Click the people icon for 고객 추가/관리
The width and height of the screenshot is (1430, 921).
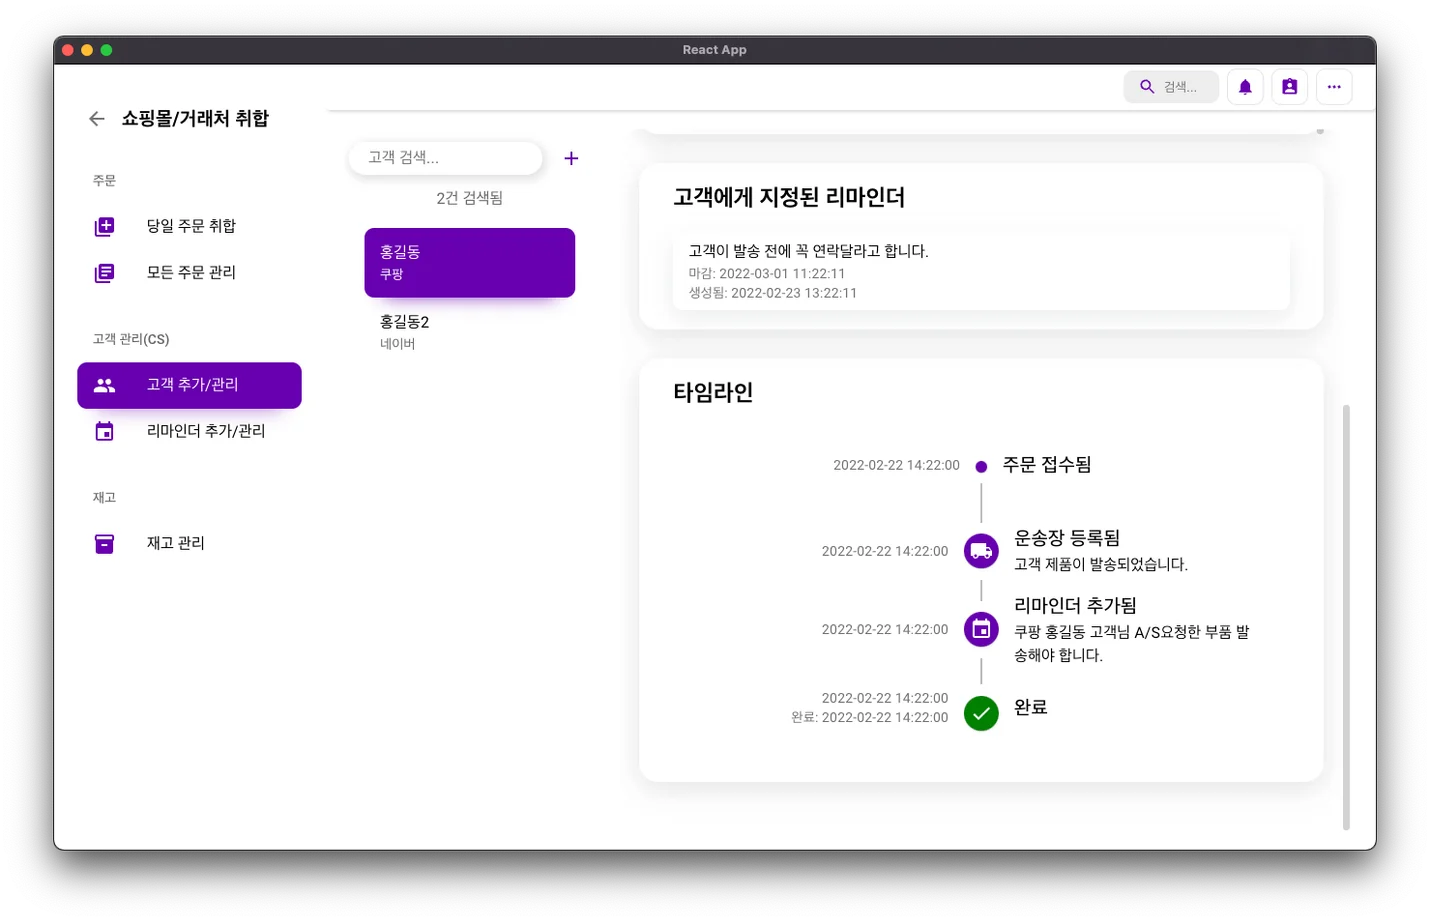coord(104,385)
